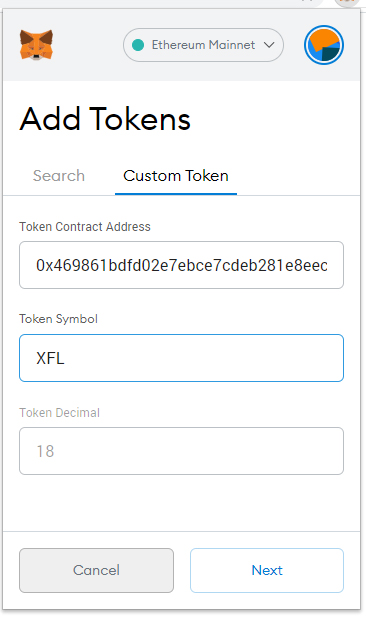The height and width of the screenshot is (623, 366).
Task: Click the Add Tokens heading
Action: [x=105, y=119]
